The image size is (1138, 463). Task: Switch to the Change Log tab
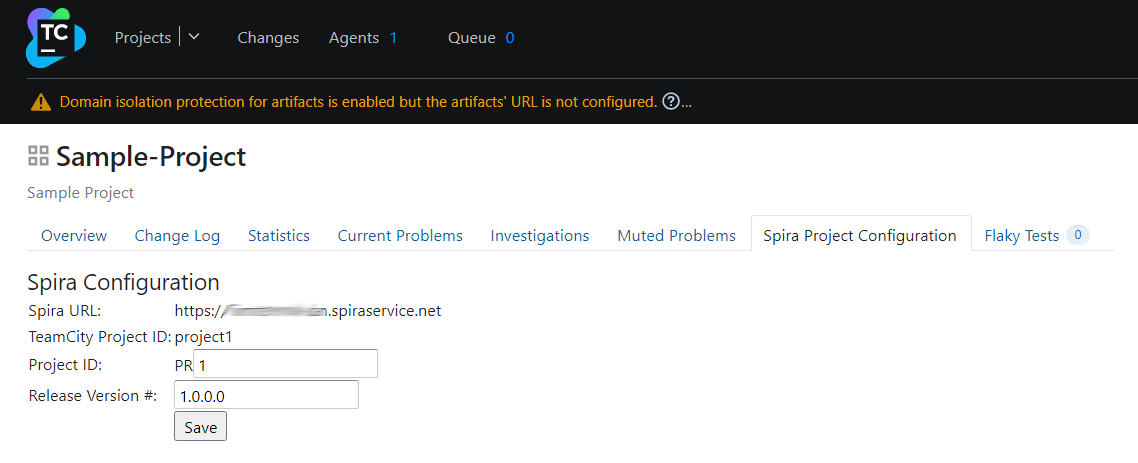point(177,235)
